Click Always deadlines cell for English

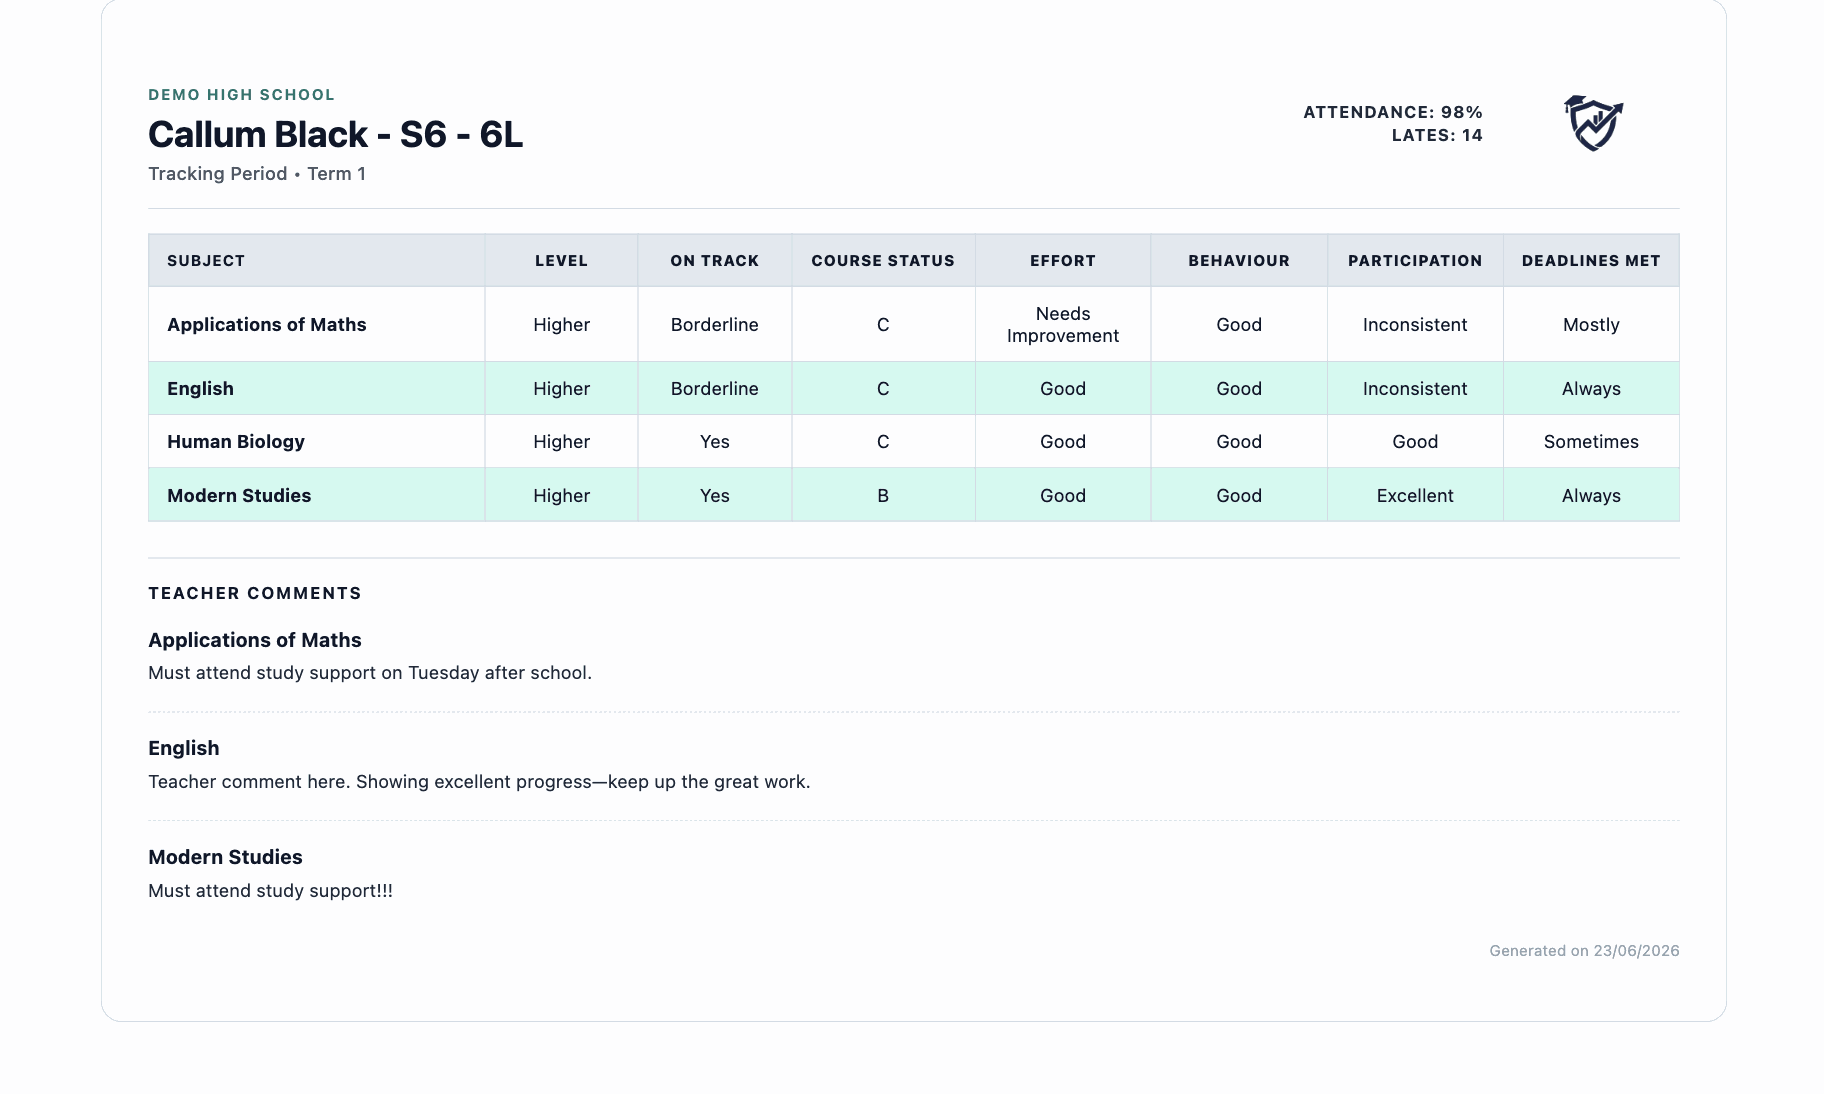(1591, 389)
